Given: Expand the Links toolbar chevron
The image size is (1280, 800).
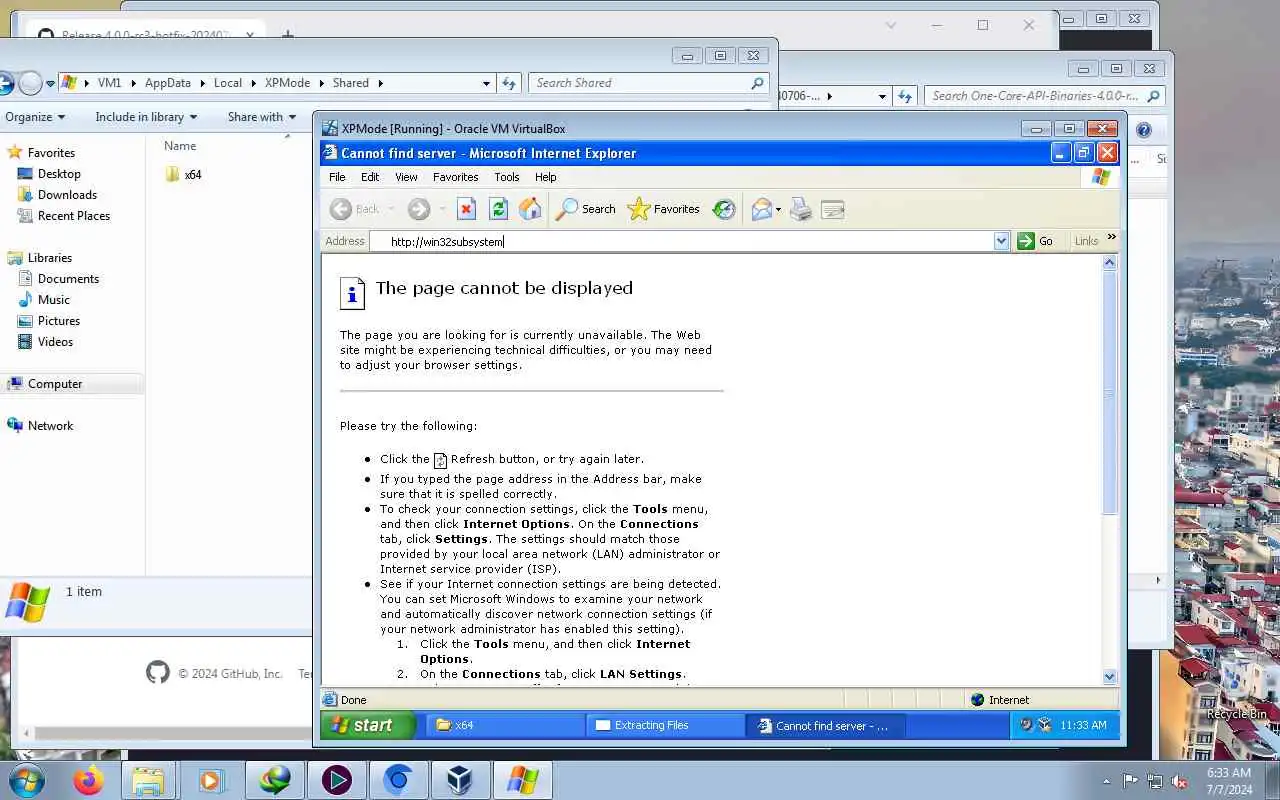Looking at the screenshot, I should (x=1111, y=238).
